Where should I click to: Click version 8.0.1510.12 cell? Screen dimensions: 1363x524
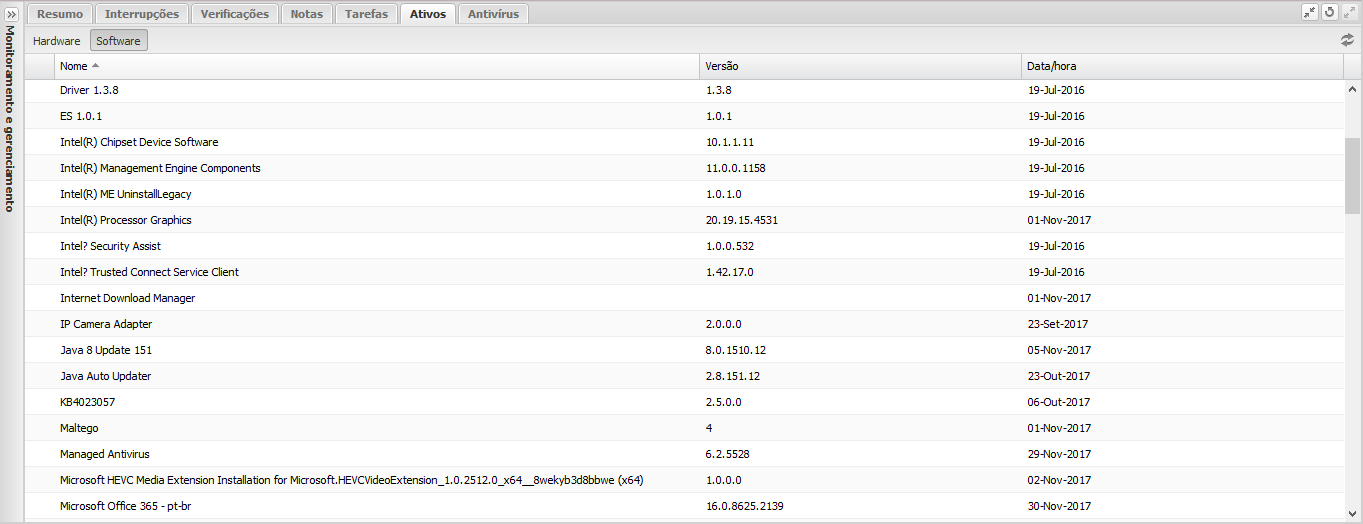tap(736, 350)
